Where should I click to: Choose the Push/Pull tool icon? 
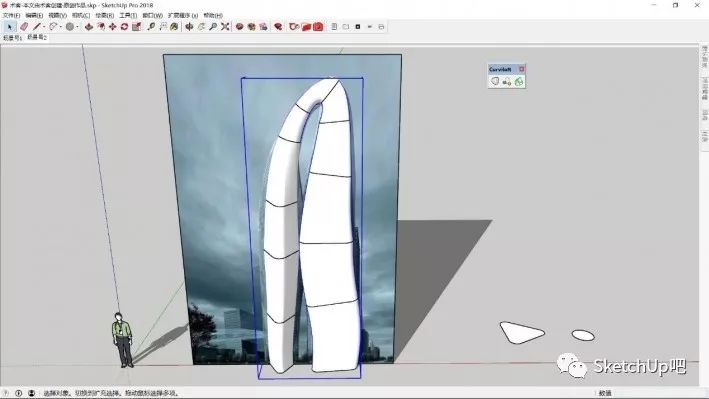click(x=89, y=27)
